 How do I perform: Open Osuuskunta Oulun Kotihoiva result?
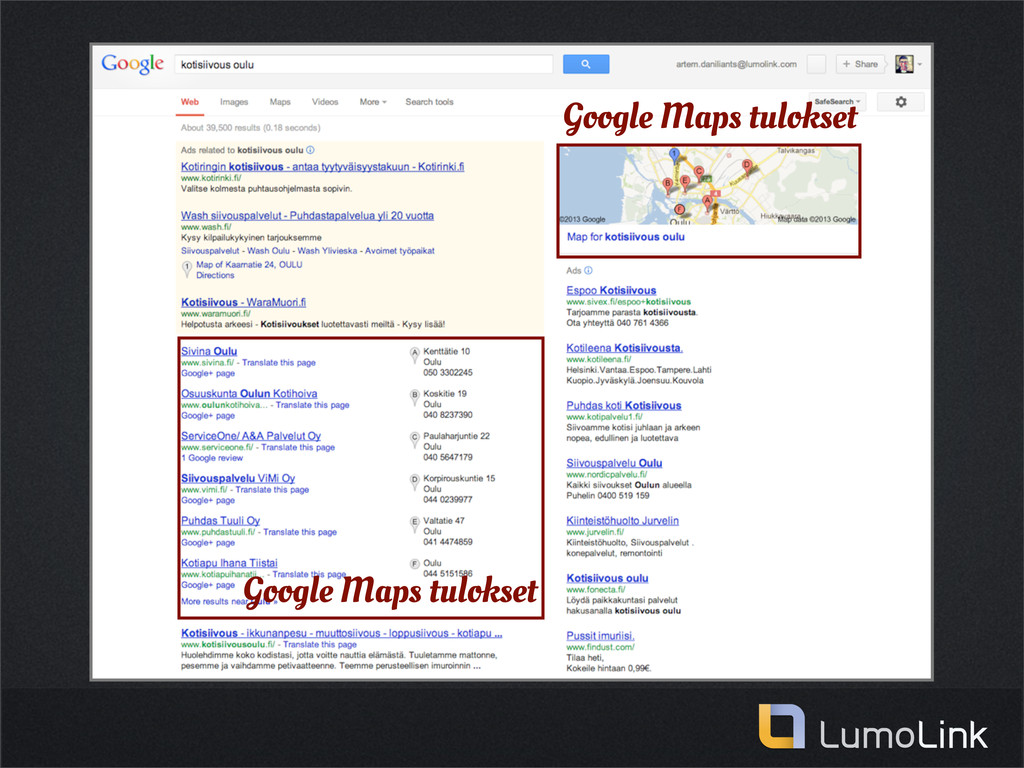(x=249, y=394)
